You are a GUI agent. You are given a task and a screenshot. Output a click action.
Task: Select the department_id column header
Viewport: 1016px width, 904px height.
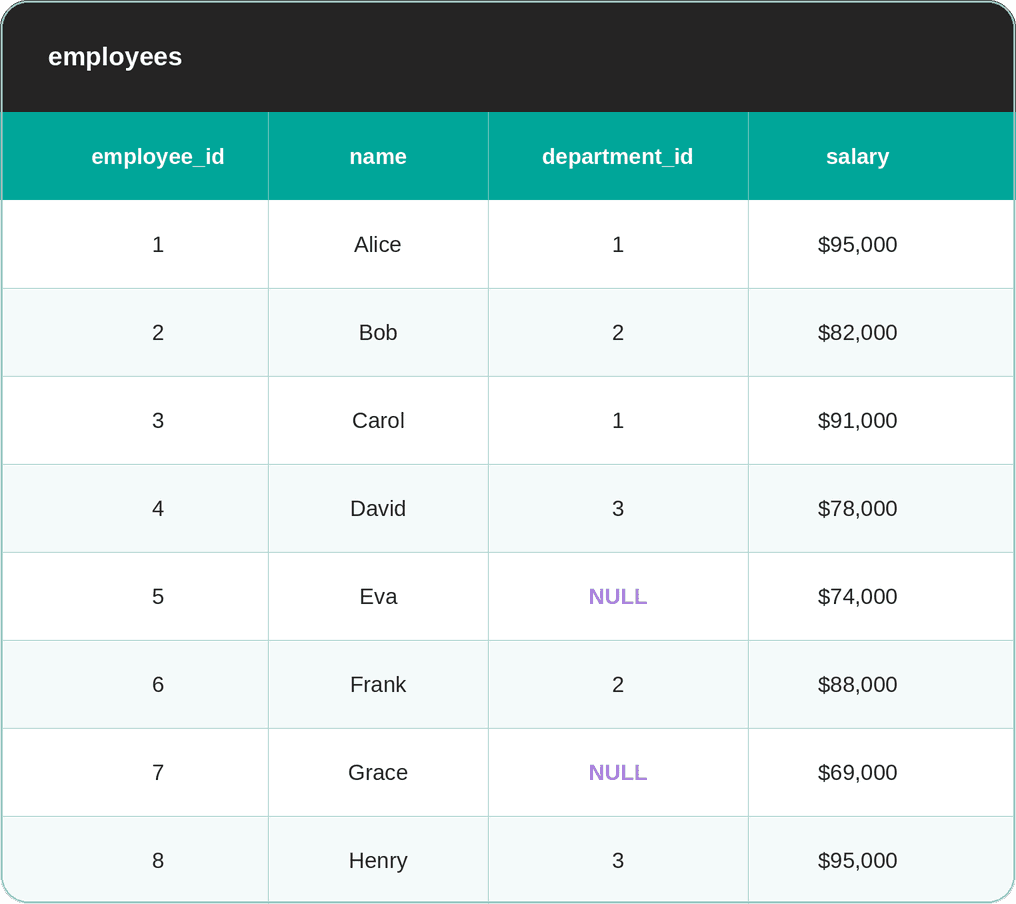618,156
